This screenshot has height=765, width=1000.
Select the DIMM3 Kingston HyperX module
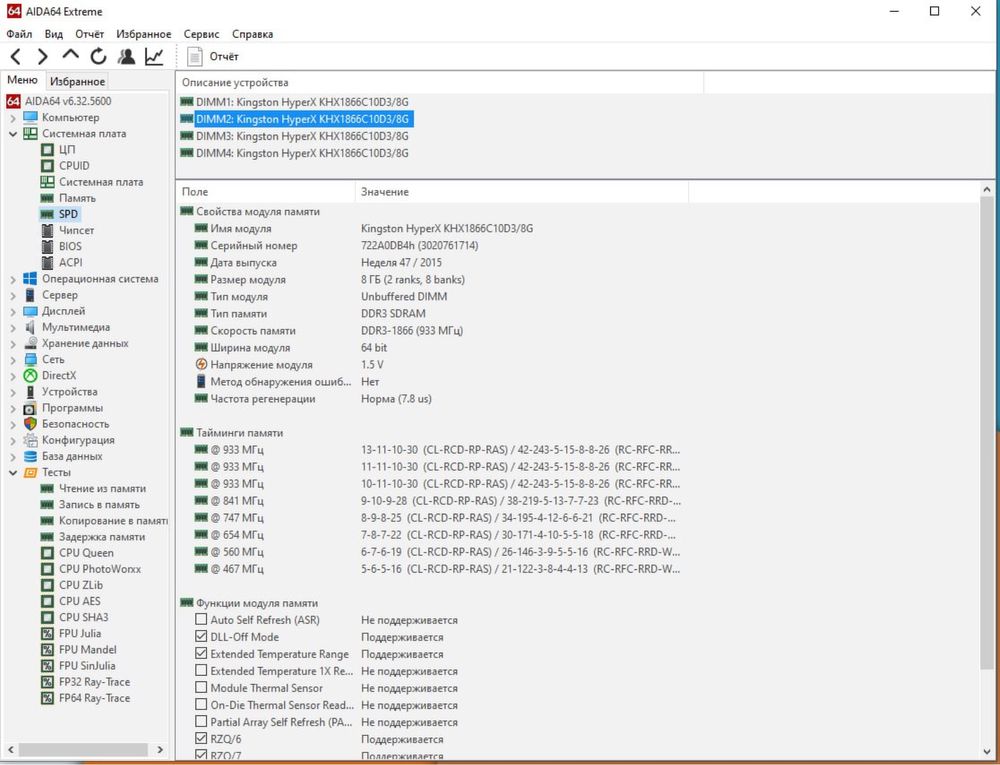click(x=295, y=136)
